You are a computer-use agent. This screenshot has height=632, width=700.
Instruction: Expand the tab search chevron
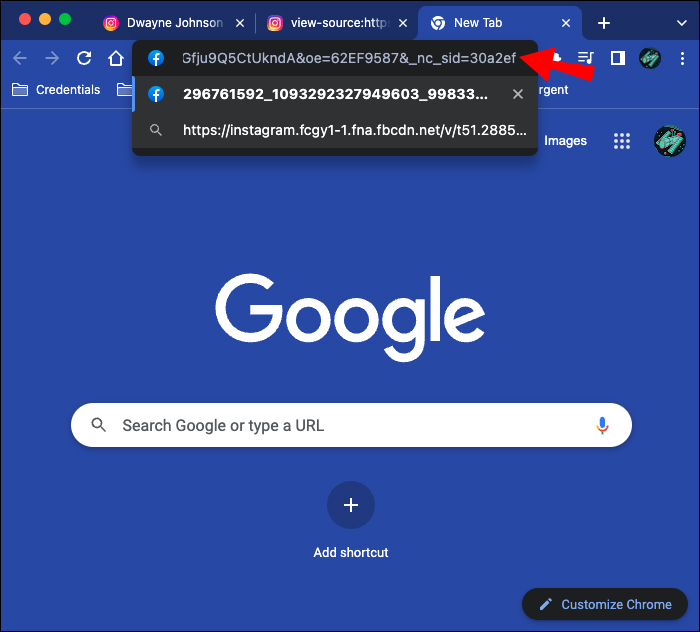tap(681, 23)
